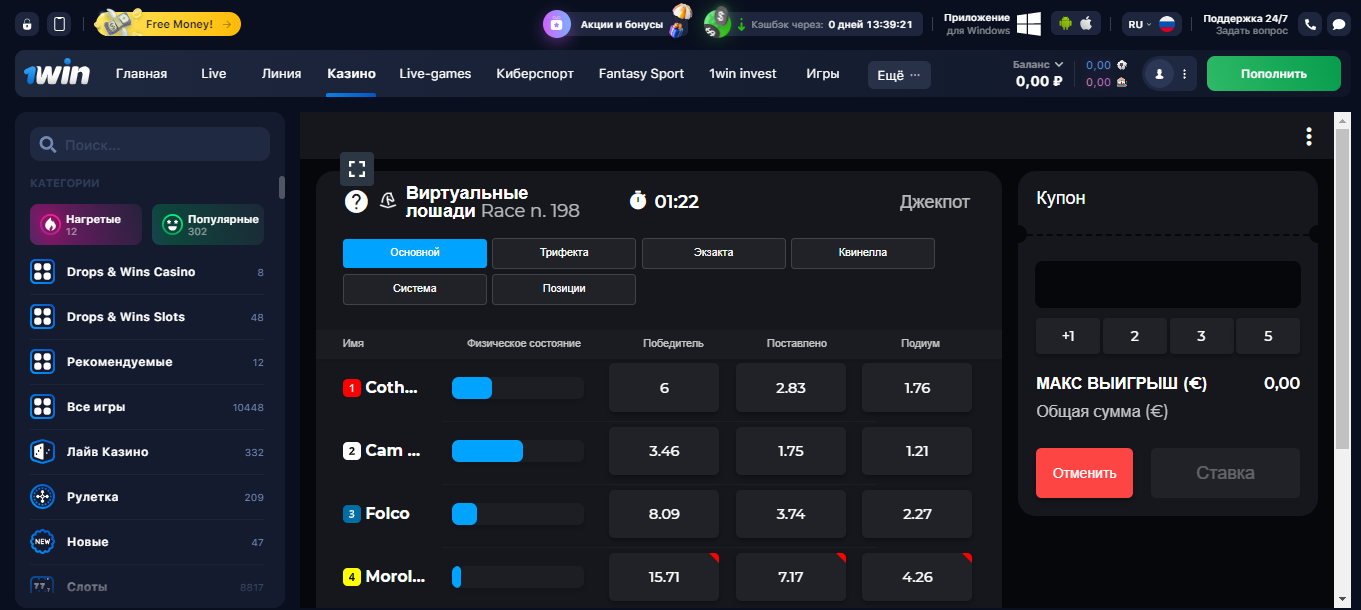Viewport: 1361px width, 610px height.
Task: Open Fantasy Sport section
Action: tap(641, 73)
